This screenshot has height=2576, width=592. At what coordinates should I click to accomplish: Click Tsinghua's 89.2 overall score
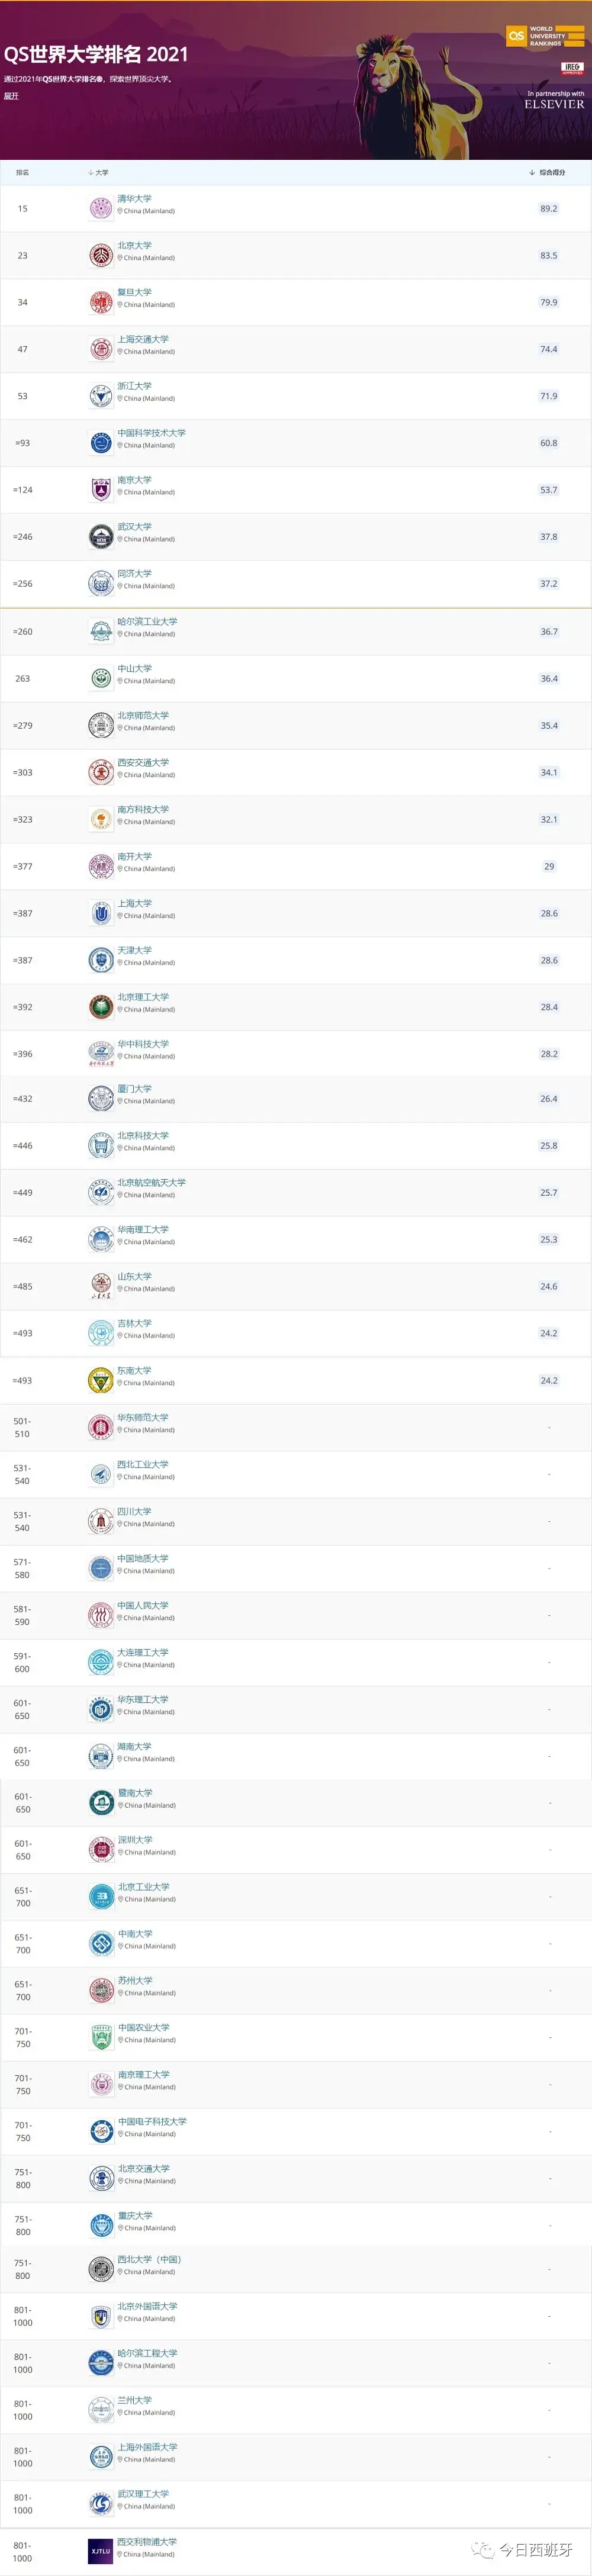[548, 208]
